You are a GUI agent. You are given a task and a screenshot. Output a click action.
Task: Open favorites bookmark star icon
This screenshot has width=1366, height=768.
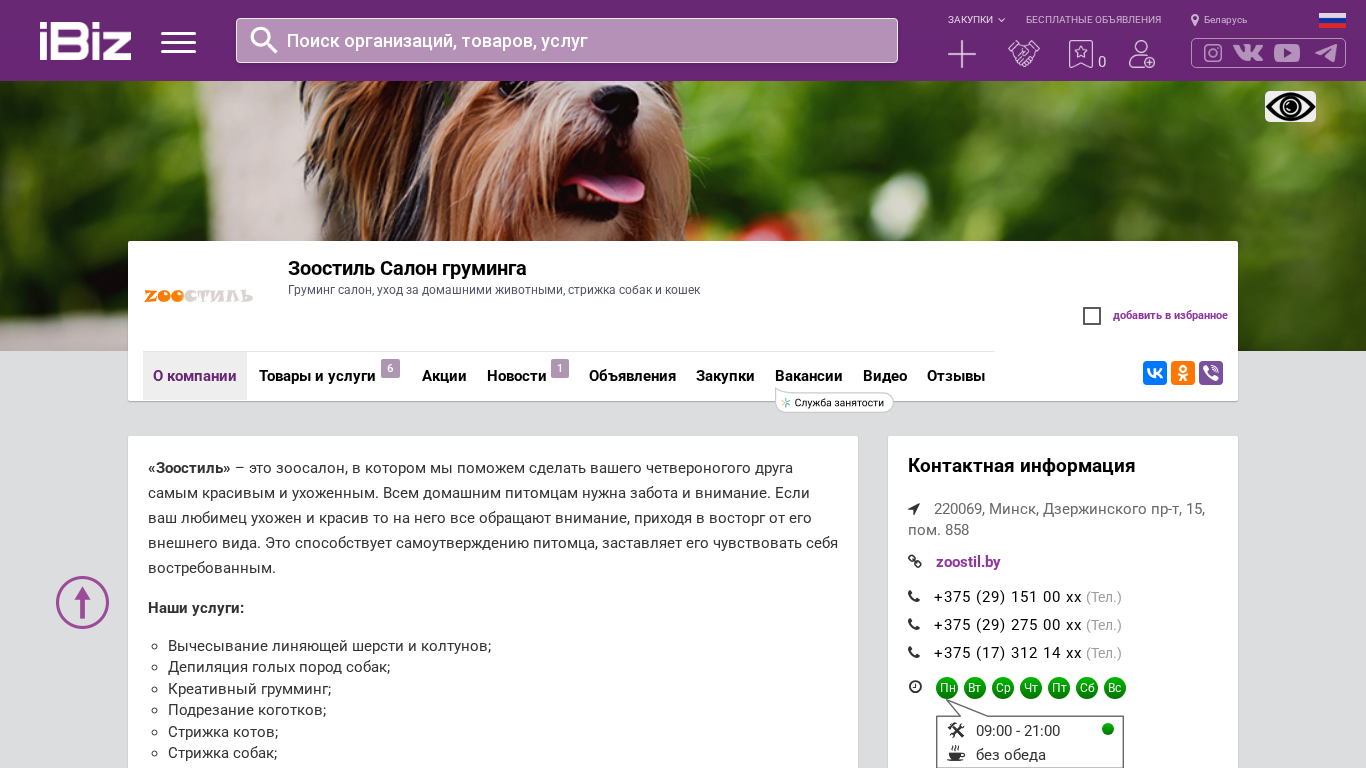[1080, 54]
